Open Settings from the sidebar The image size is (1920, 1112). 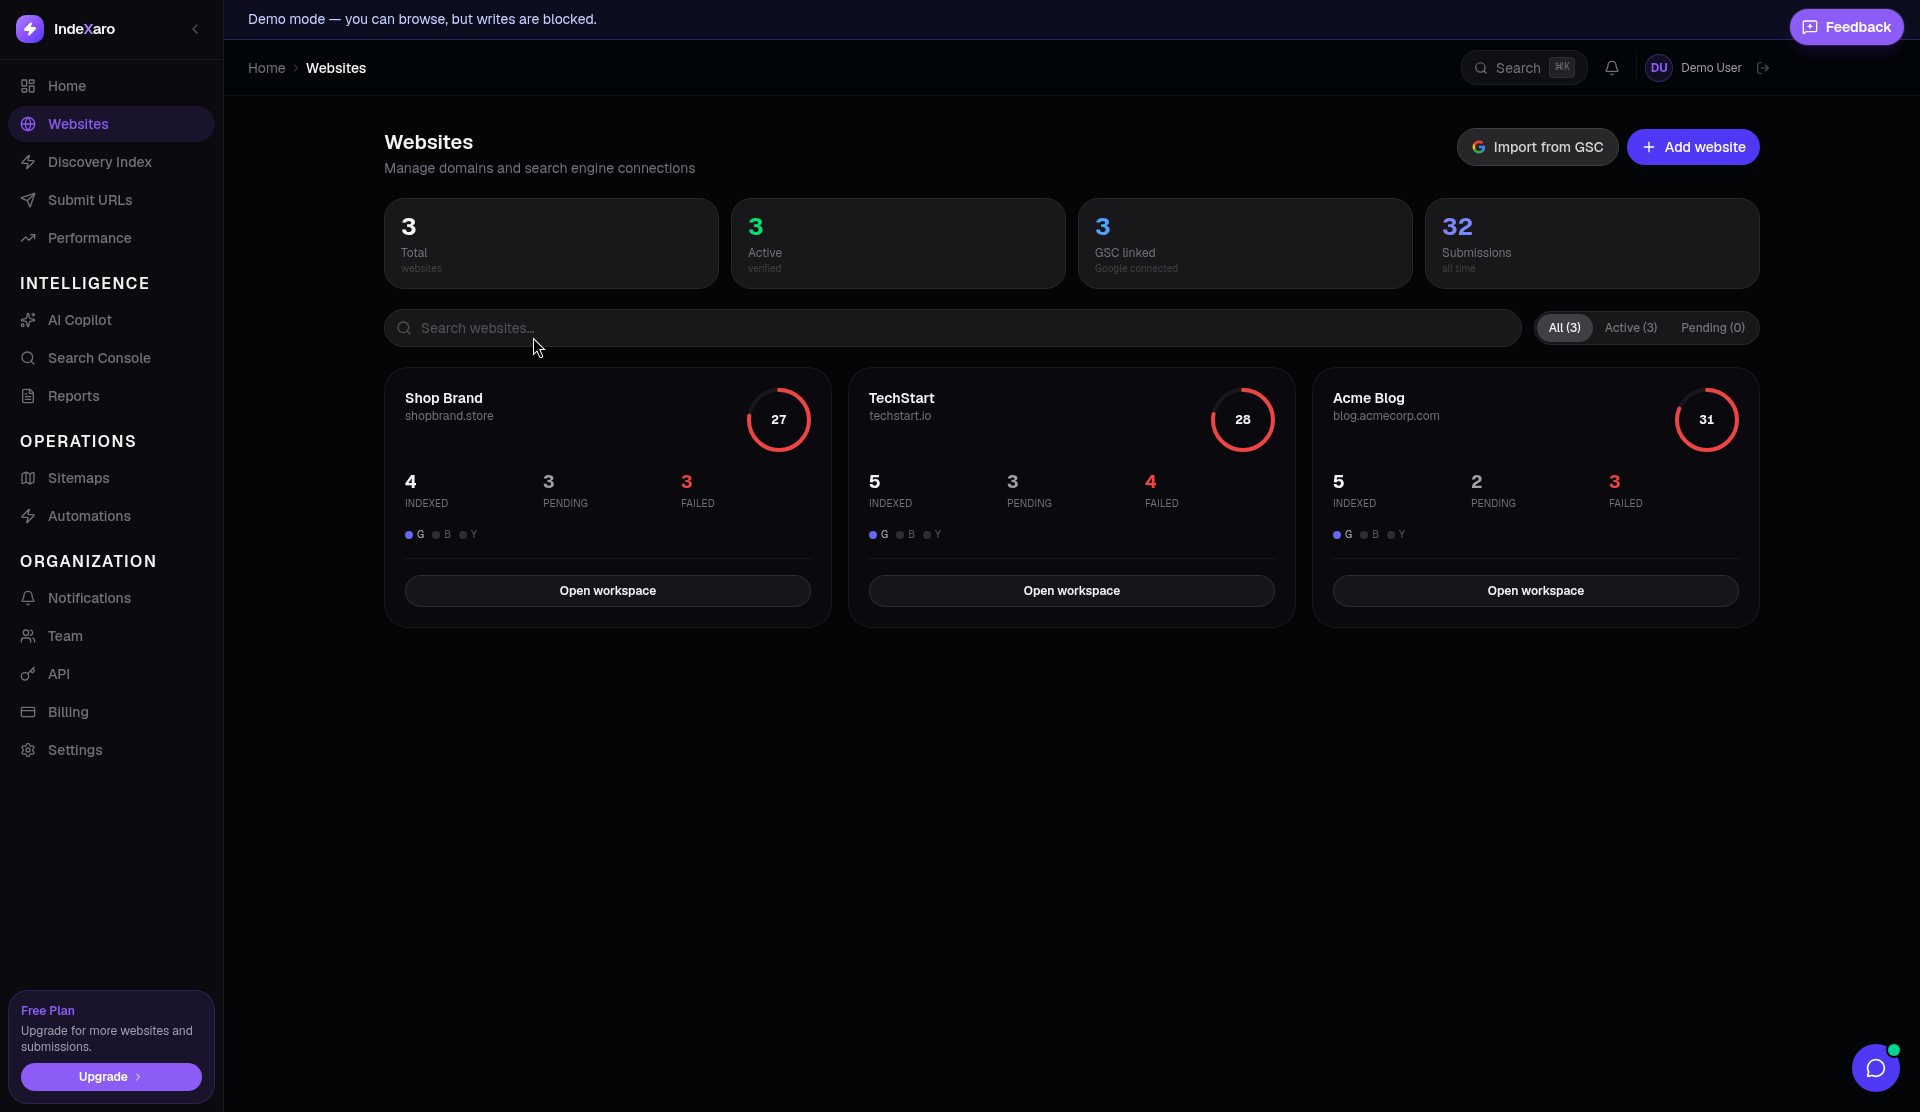111,750
